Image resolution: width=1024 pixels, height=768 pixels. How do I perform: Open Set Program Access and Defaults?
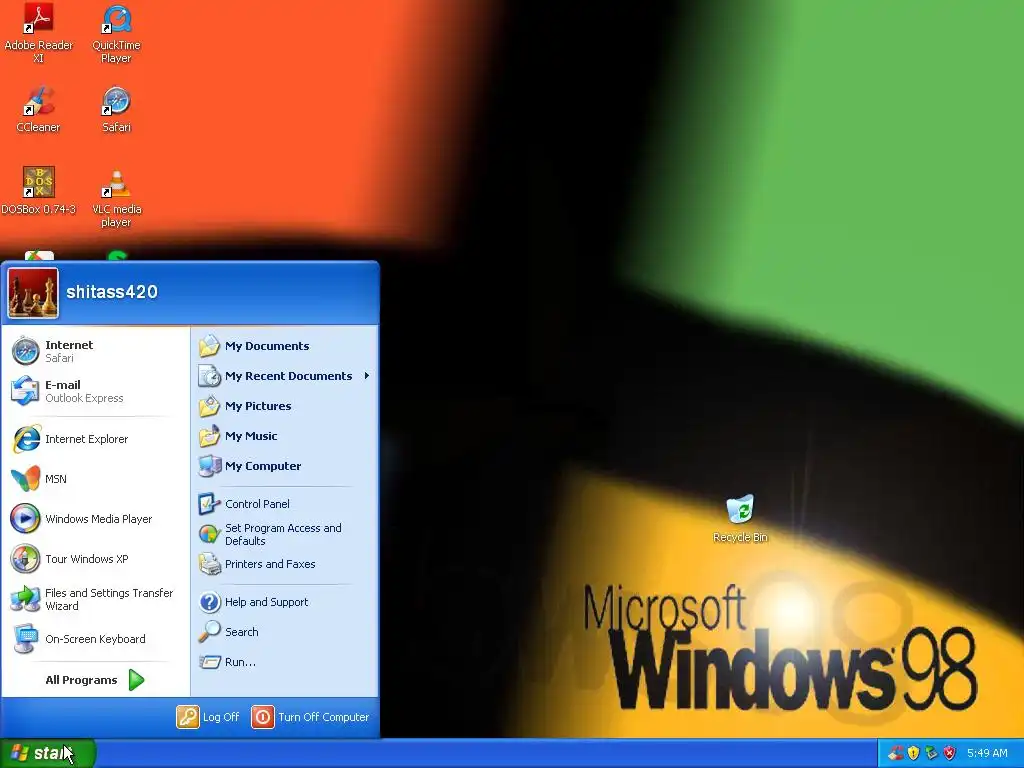tap(285, 534)
